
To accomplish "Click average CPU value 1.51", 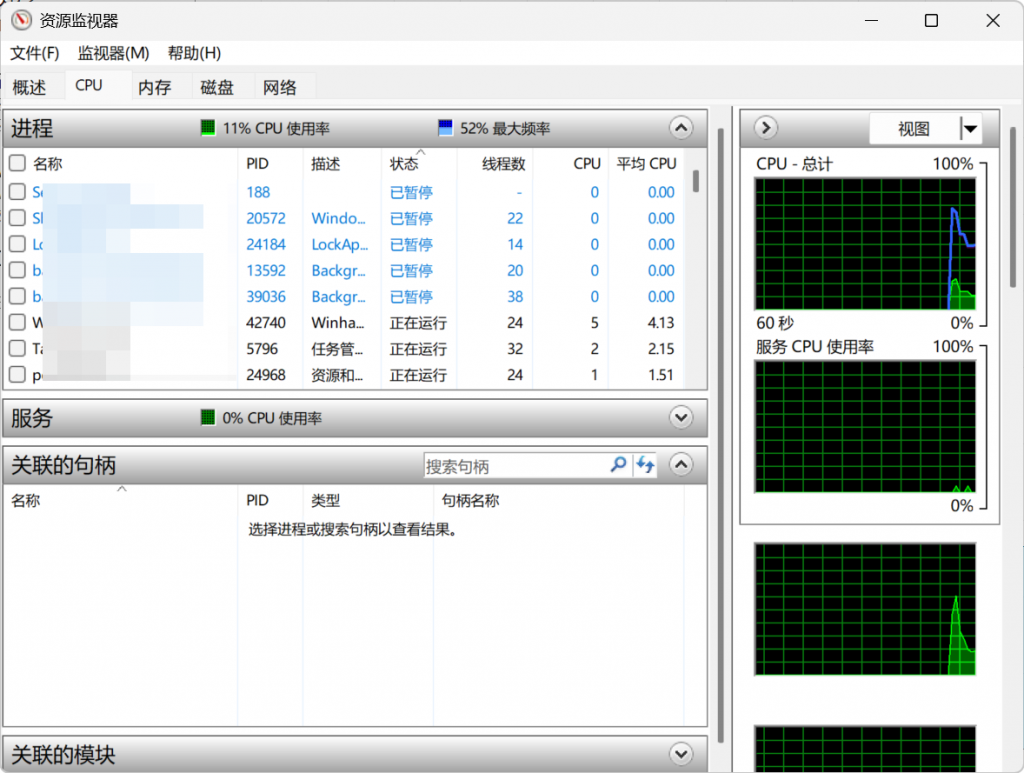I will [661, 375].
